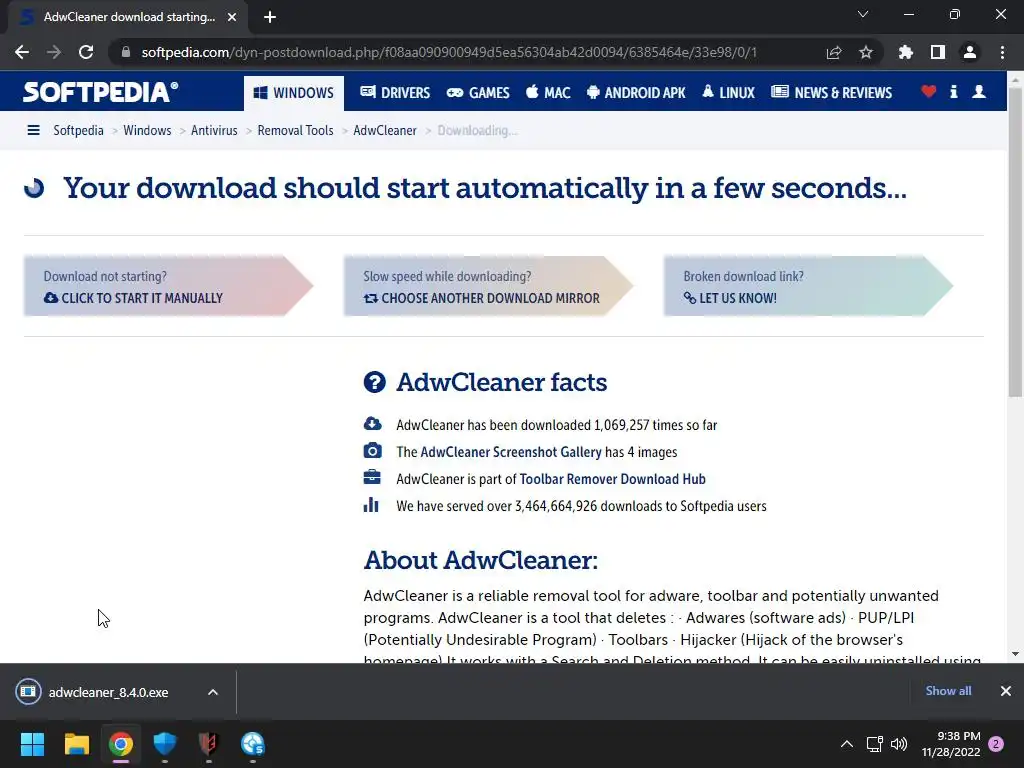Screen dimensions: 1024x768
Task: Click the Chrome taskbar icon
Action: point(121,744)
